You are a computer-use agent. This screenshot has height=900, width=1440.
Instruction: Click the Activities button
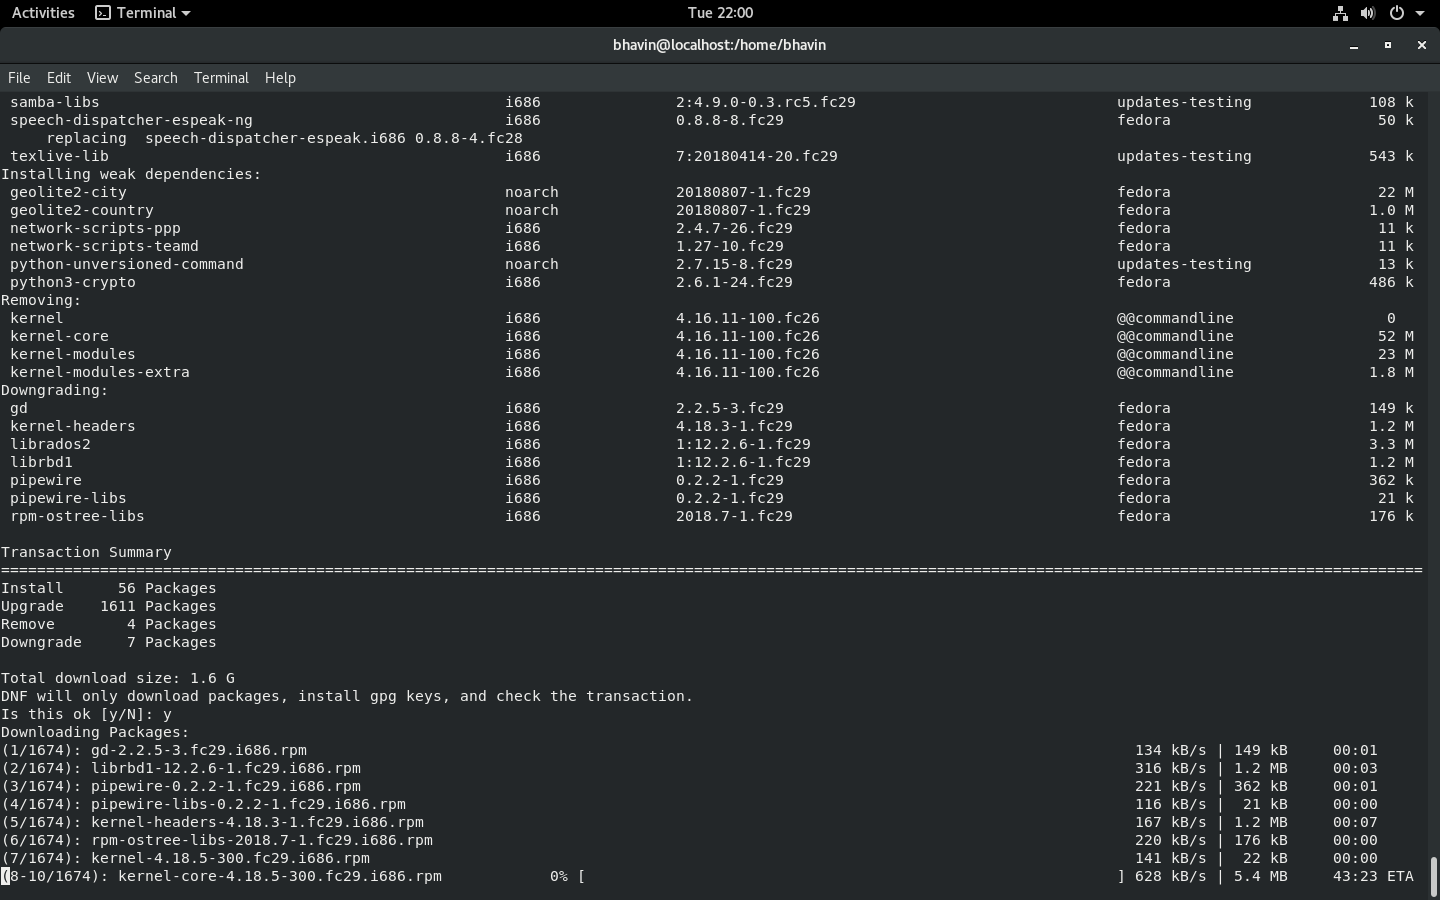tap(42, 13)
